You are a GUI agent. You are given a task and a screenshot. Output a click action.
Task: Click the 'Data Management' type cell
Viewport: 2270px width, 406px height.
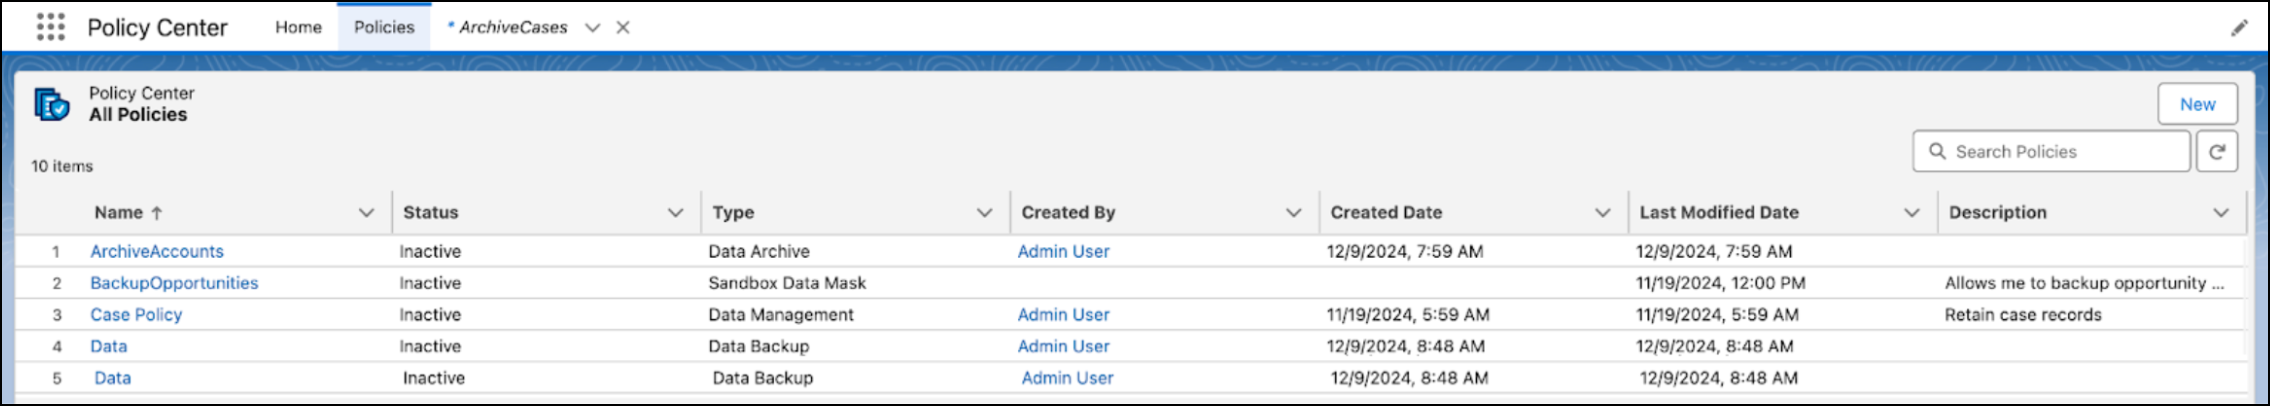(781, 315)
